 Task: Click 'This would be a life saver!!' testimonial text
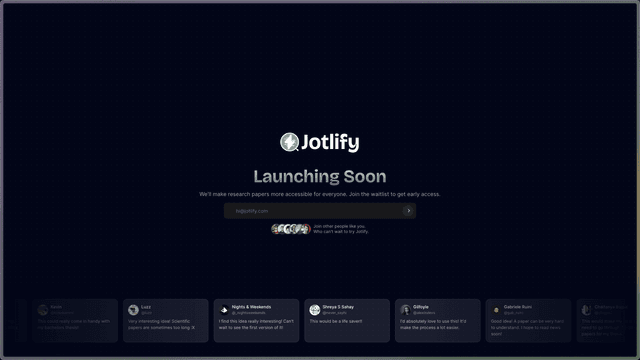pos(336,321)
